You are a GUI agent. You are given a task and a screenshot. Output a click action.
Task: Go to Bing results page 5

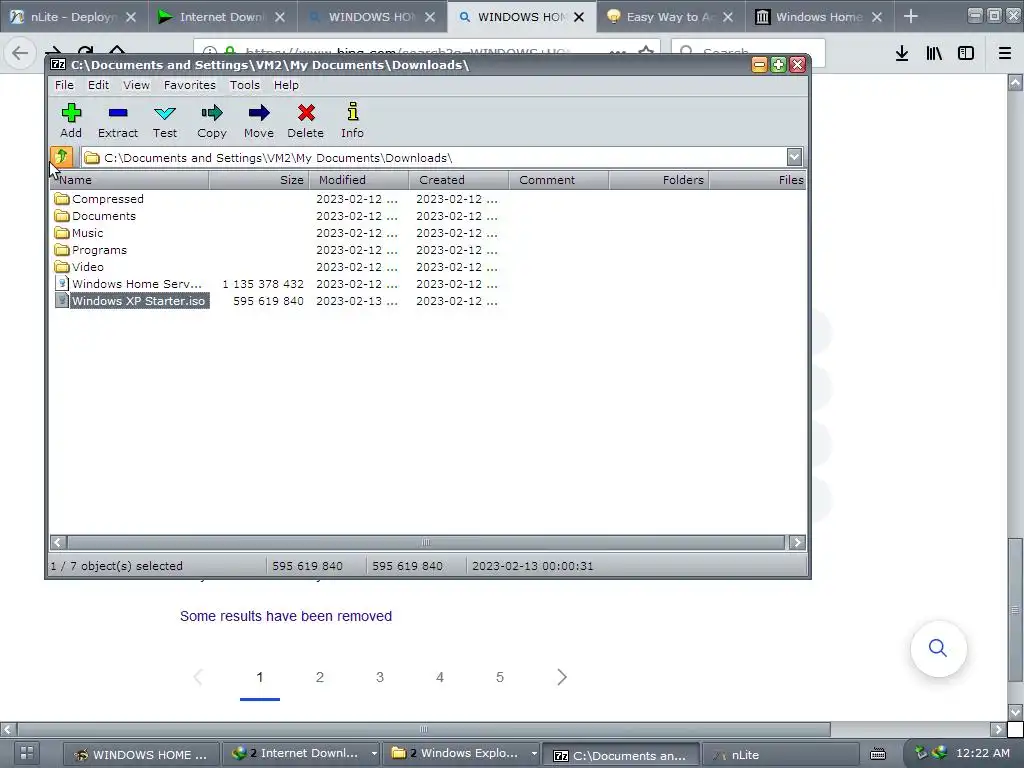(500, 677)
